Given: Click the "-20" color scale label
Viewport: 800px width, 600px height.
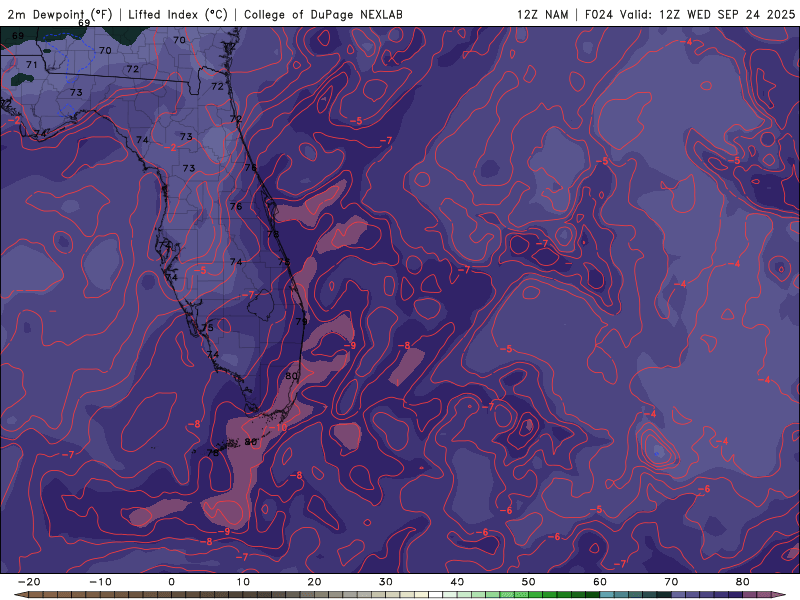Looking at the screenshot, I should pyautogui.click(x=29, y=582).
